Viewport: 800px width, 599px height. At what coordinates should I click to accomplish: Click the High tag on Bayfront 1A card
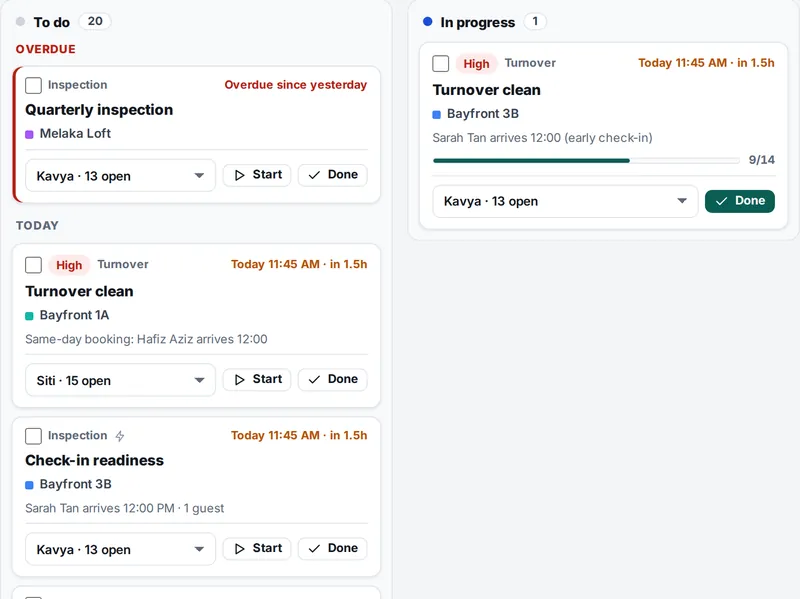click(69, 265)
